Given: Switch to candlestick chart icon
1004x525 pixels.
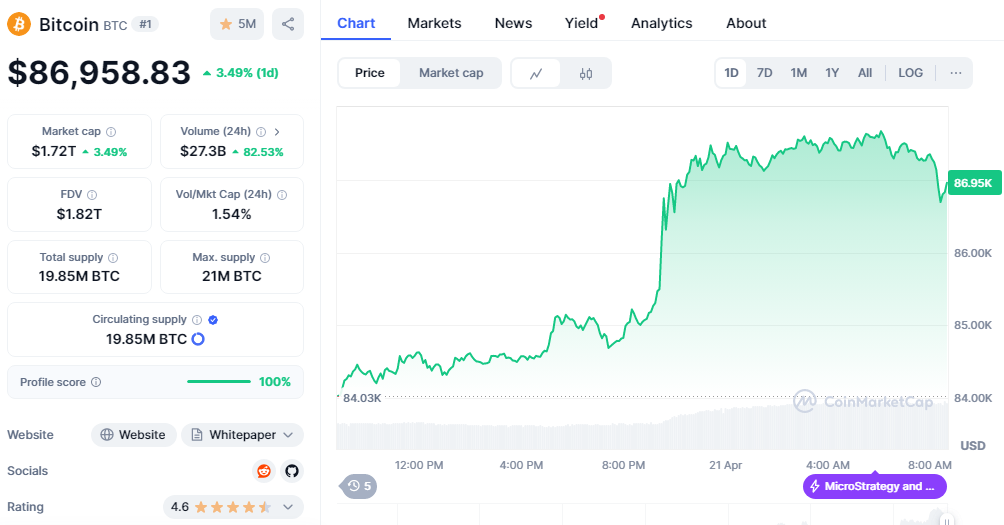Looking at the screenshot, I should 586,73.
